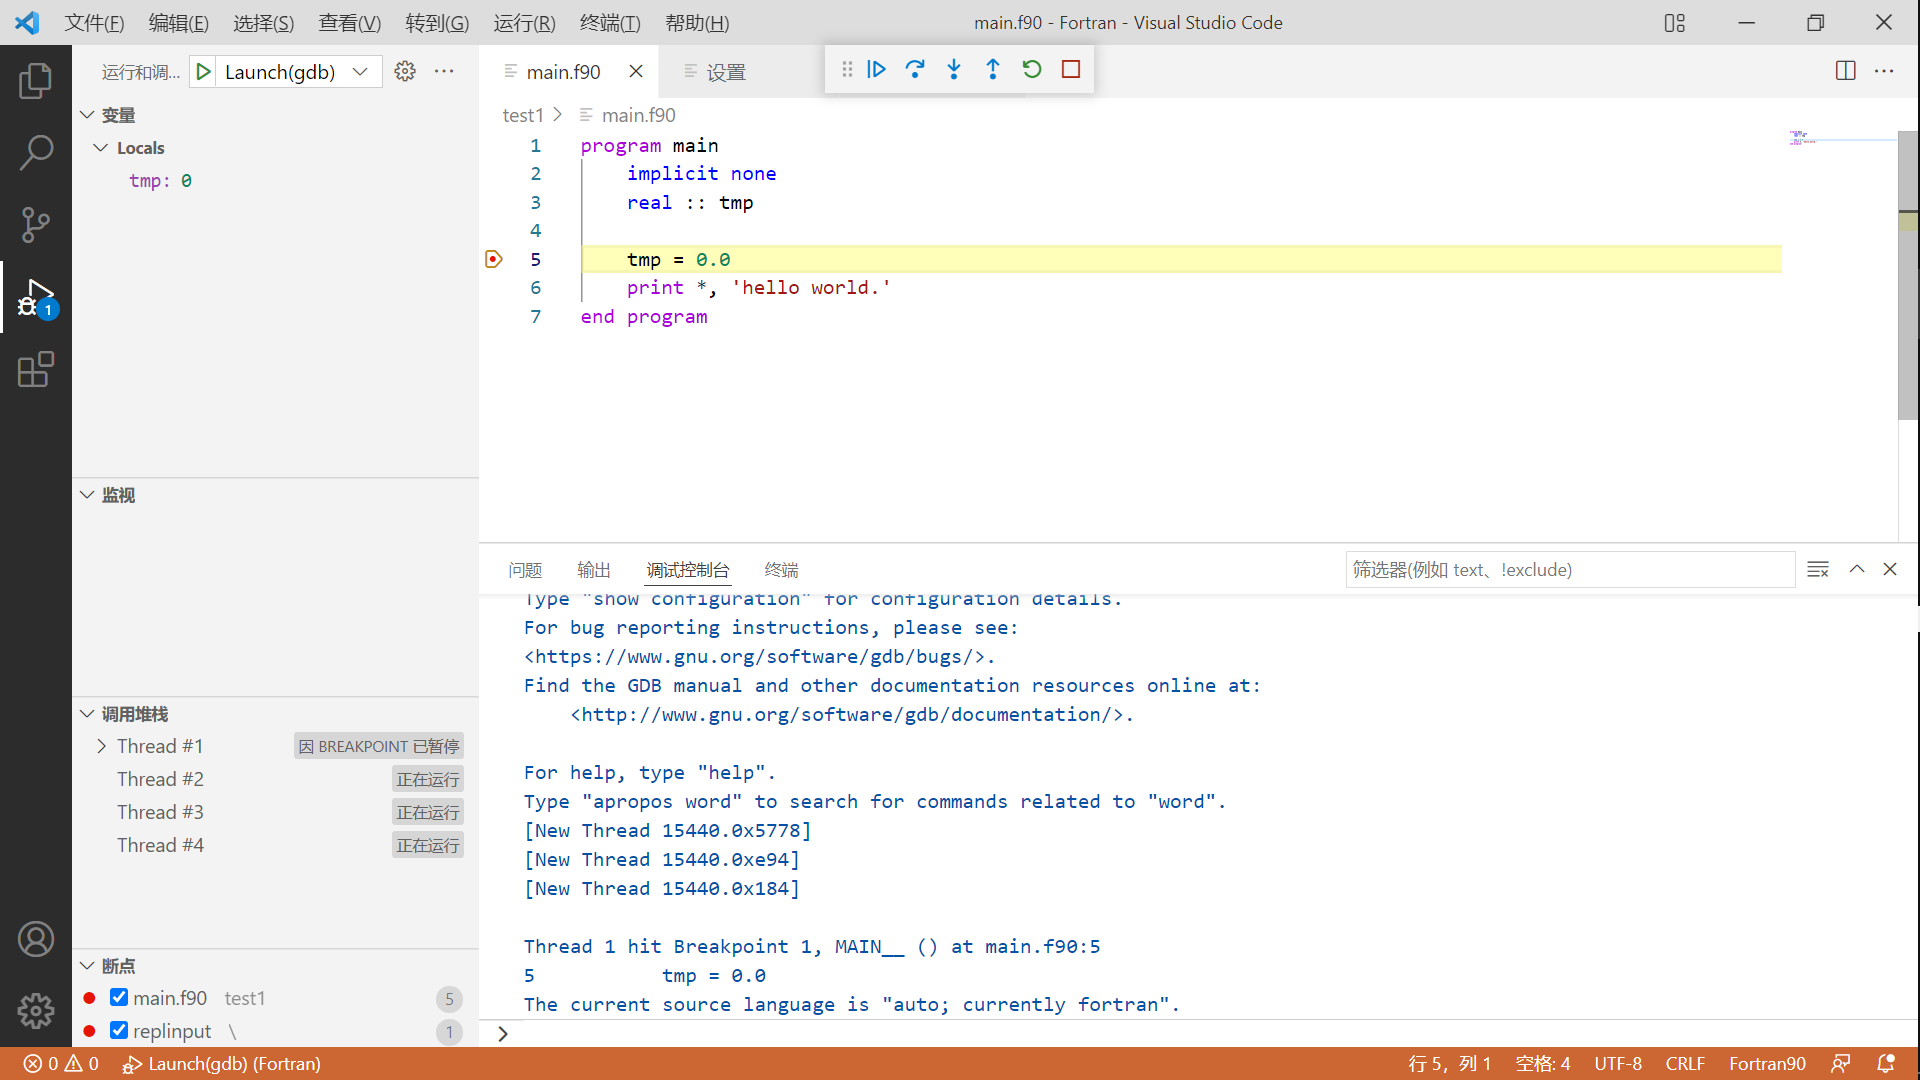Collapse the Locals variables section
Image resolution: width=1920 pixels, height=1080 pixels.
(100, 147)
